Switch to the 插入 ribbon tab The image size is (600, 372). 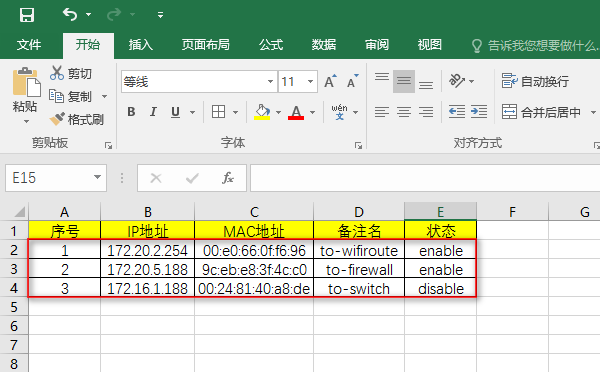coord(140,45)
